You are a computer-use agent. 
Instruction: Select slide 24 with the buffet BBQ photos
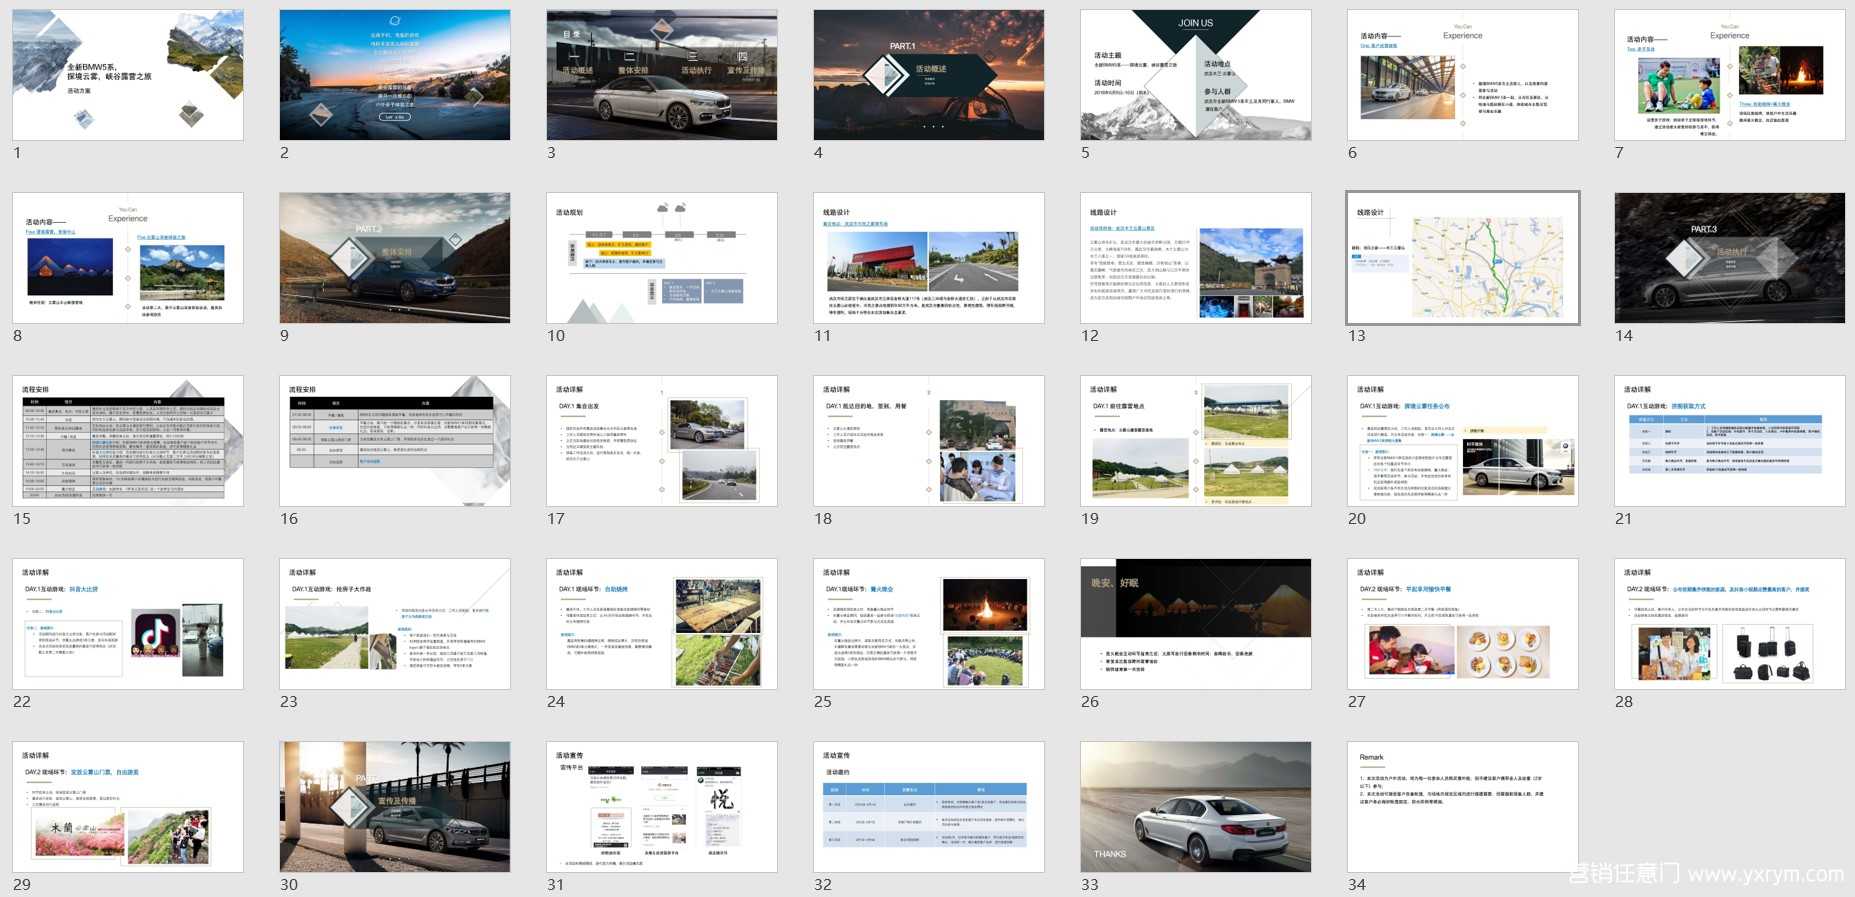tap(662, 624)
